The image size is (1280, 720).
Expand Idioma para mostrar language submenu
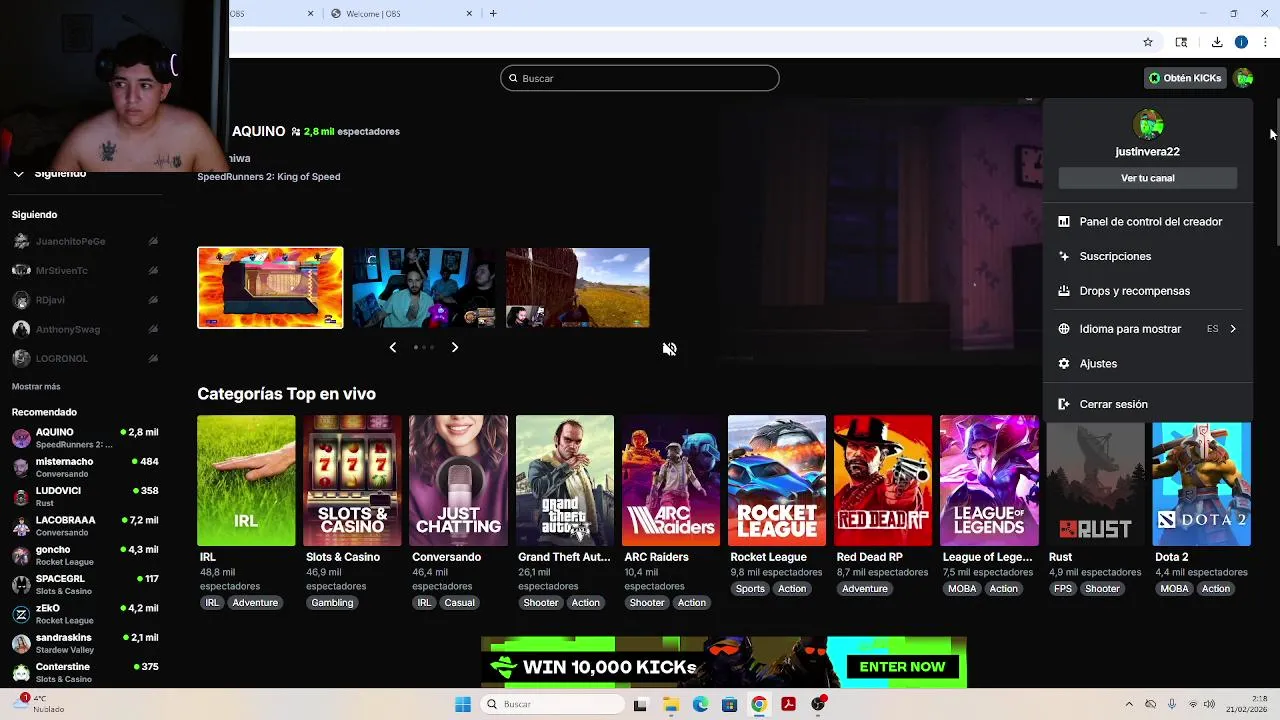coord(1148,329)
